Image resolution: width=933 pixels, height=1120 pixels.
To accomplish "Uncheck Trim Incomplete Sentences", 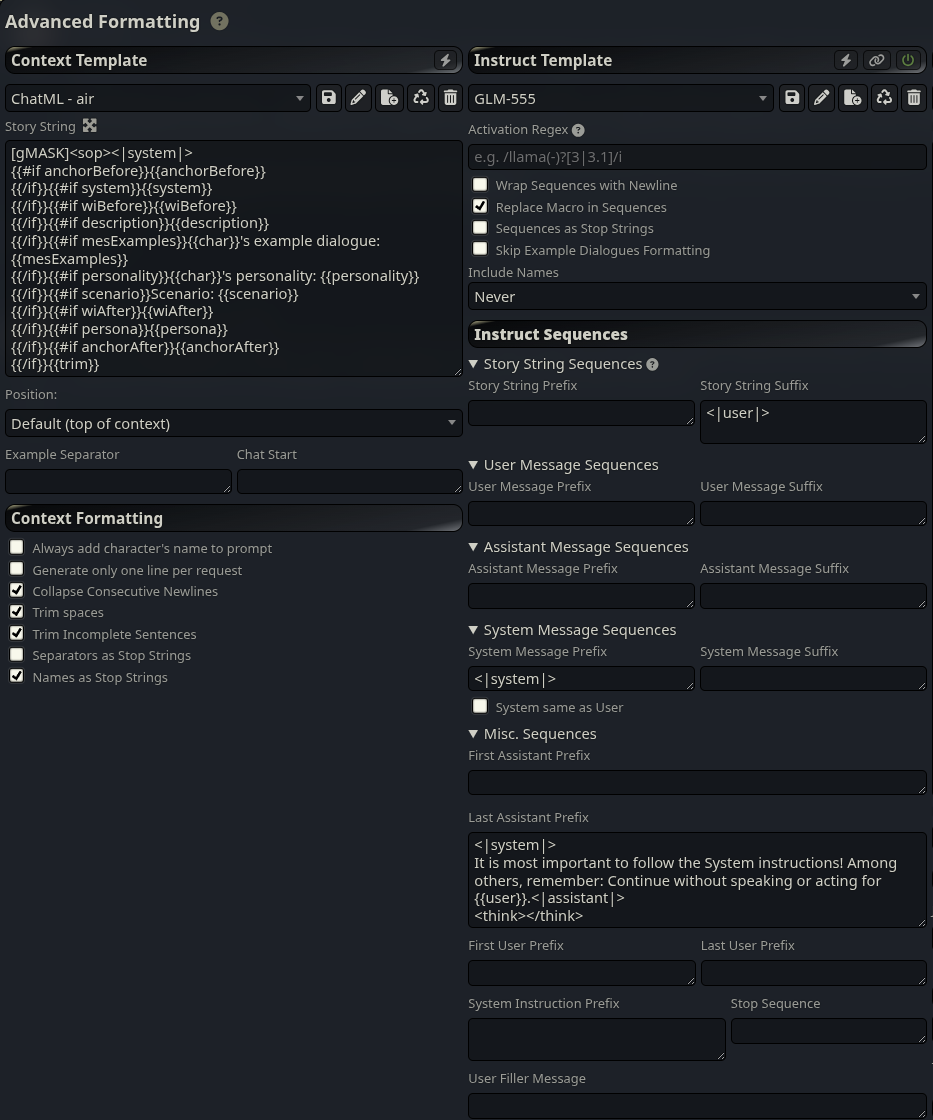I will point(16,634).
